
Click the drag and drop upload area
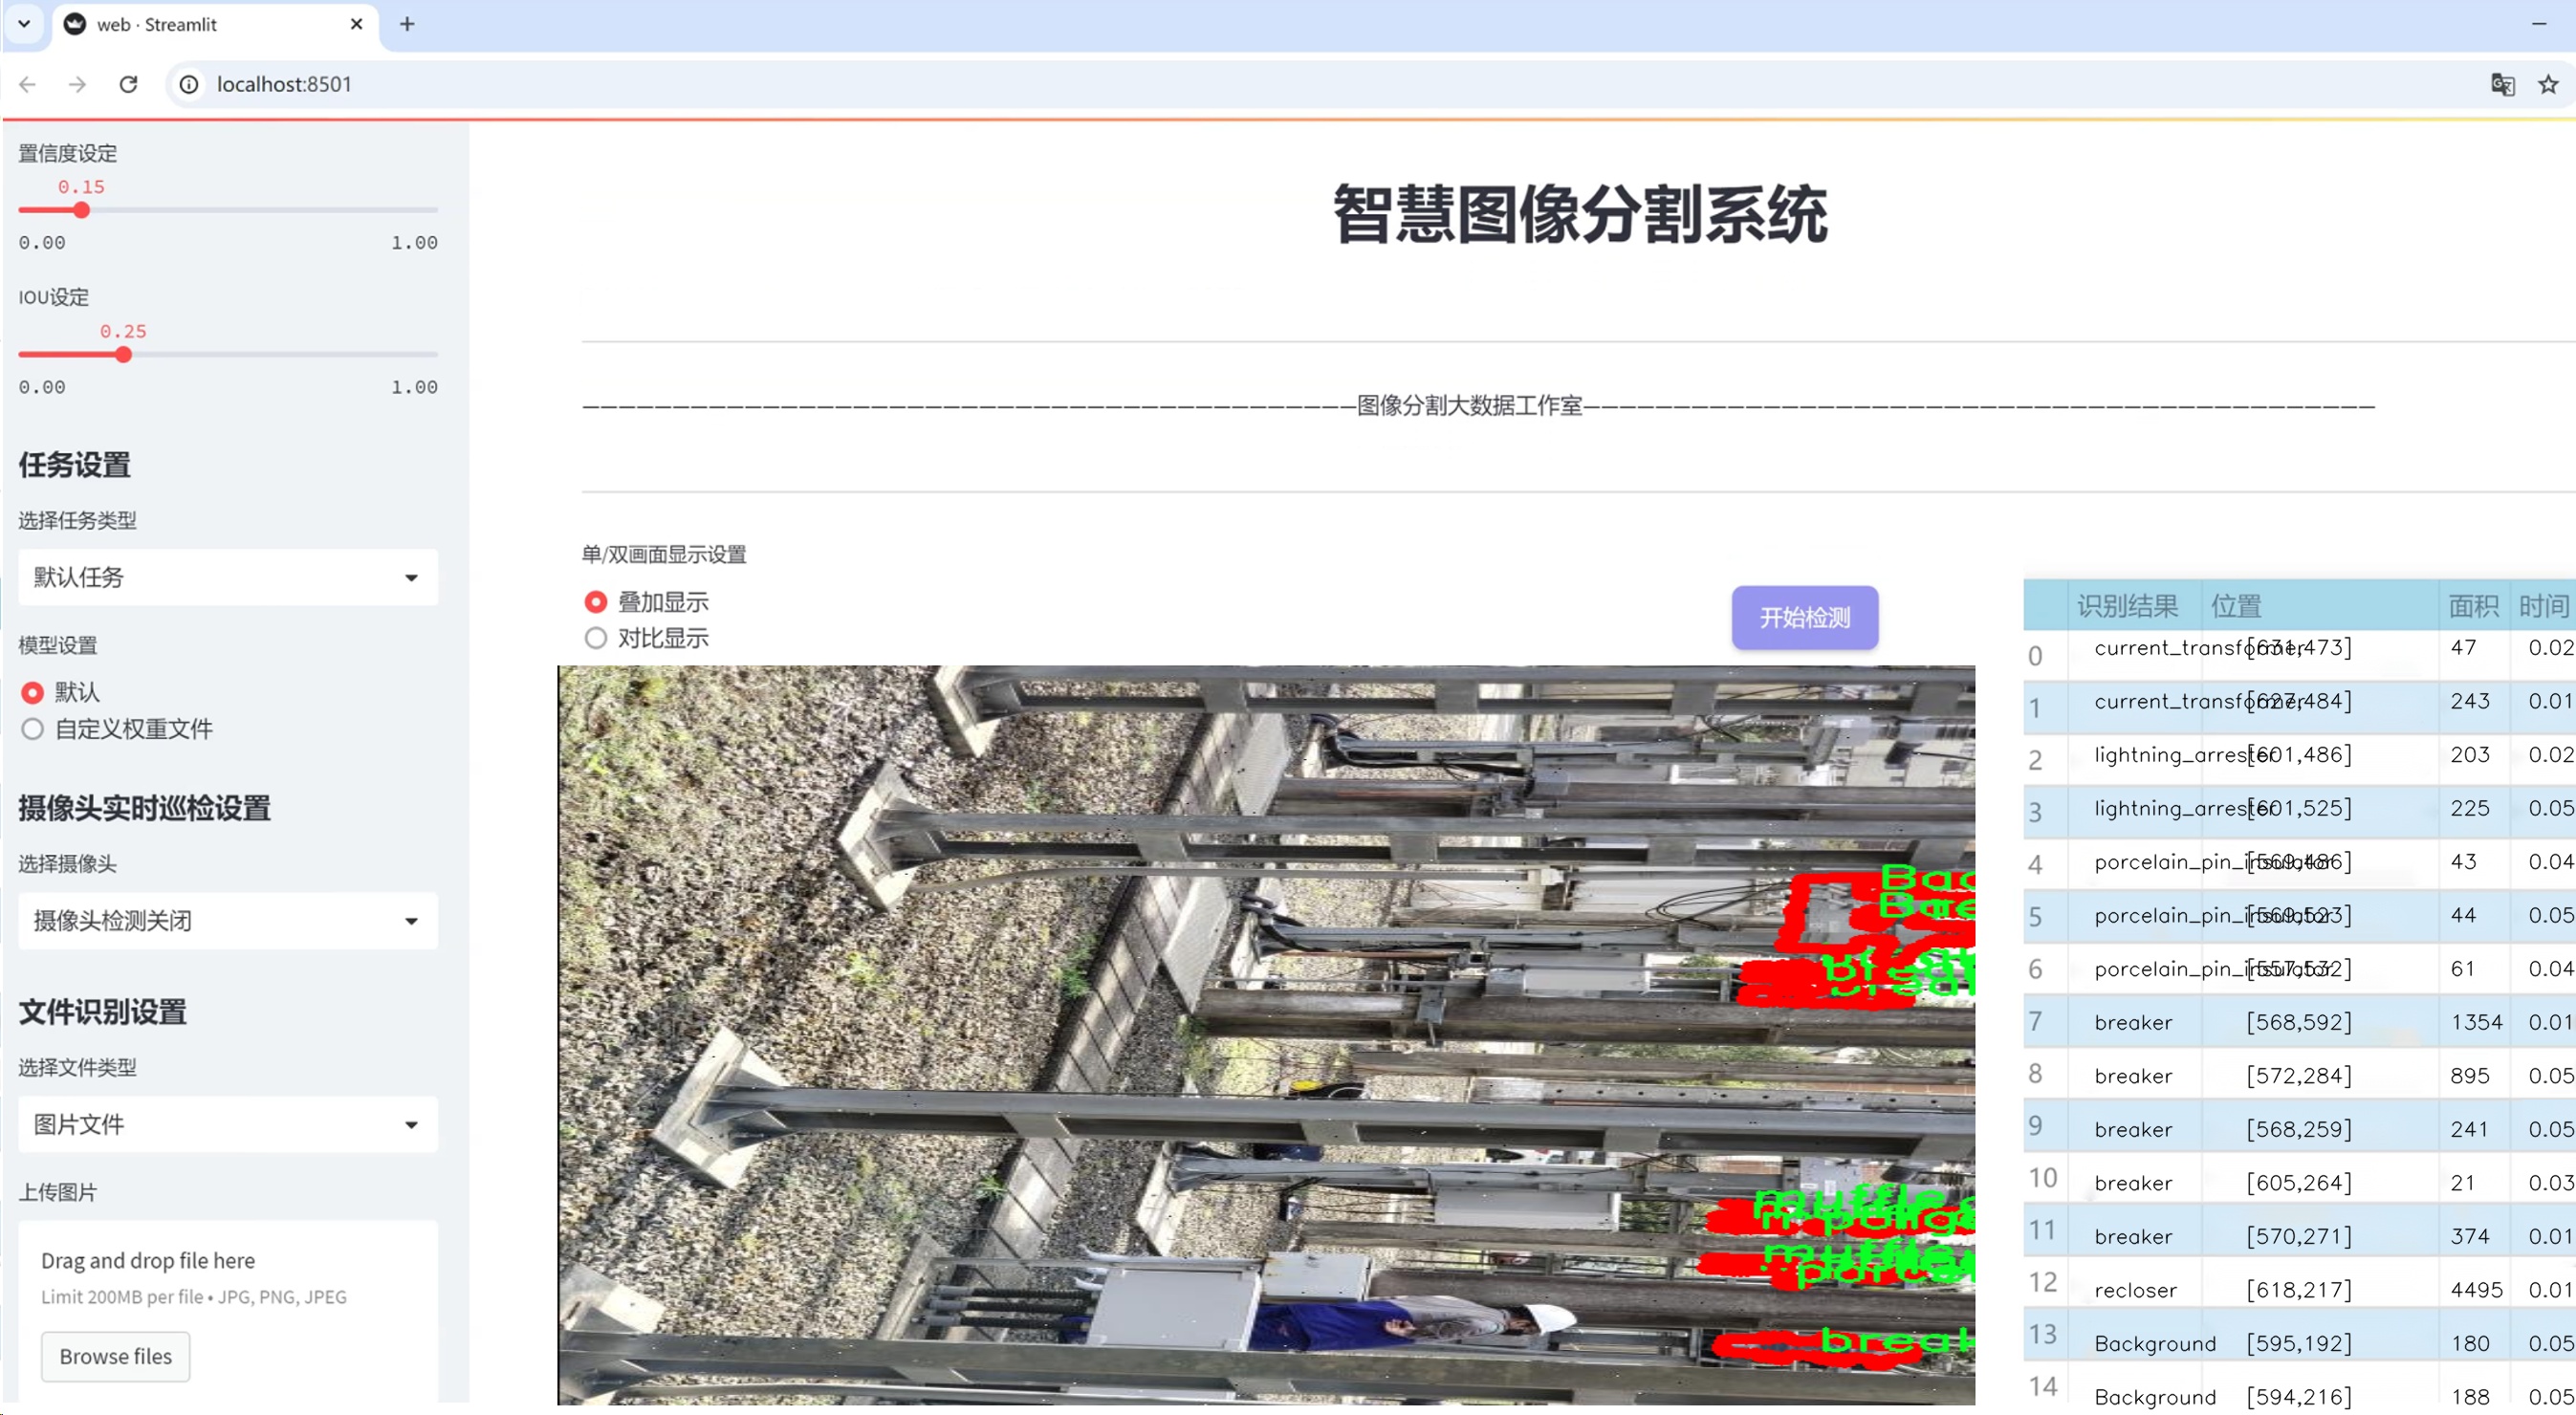[228, 1310]
